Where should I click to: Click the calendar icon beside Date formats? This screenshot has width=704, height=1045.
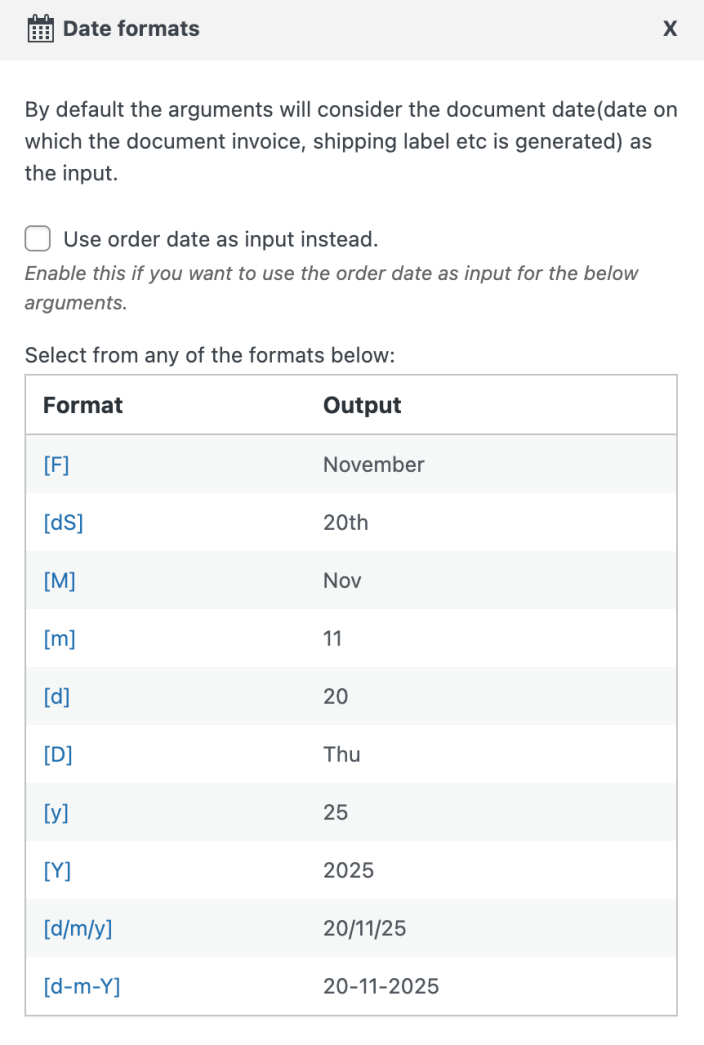pyautogui.click(x=40, y=29)
